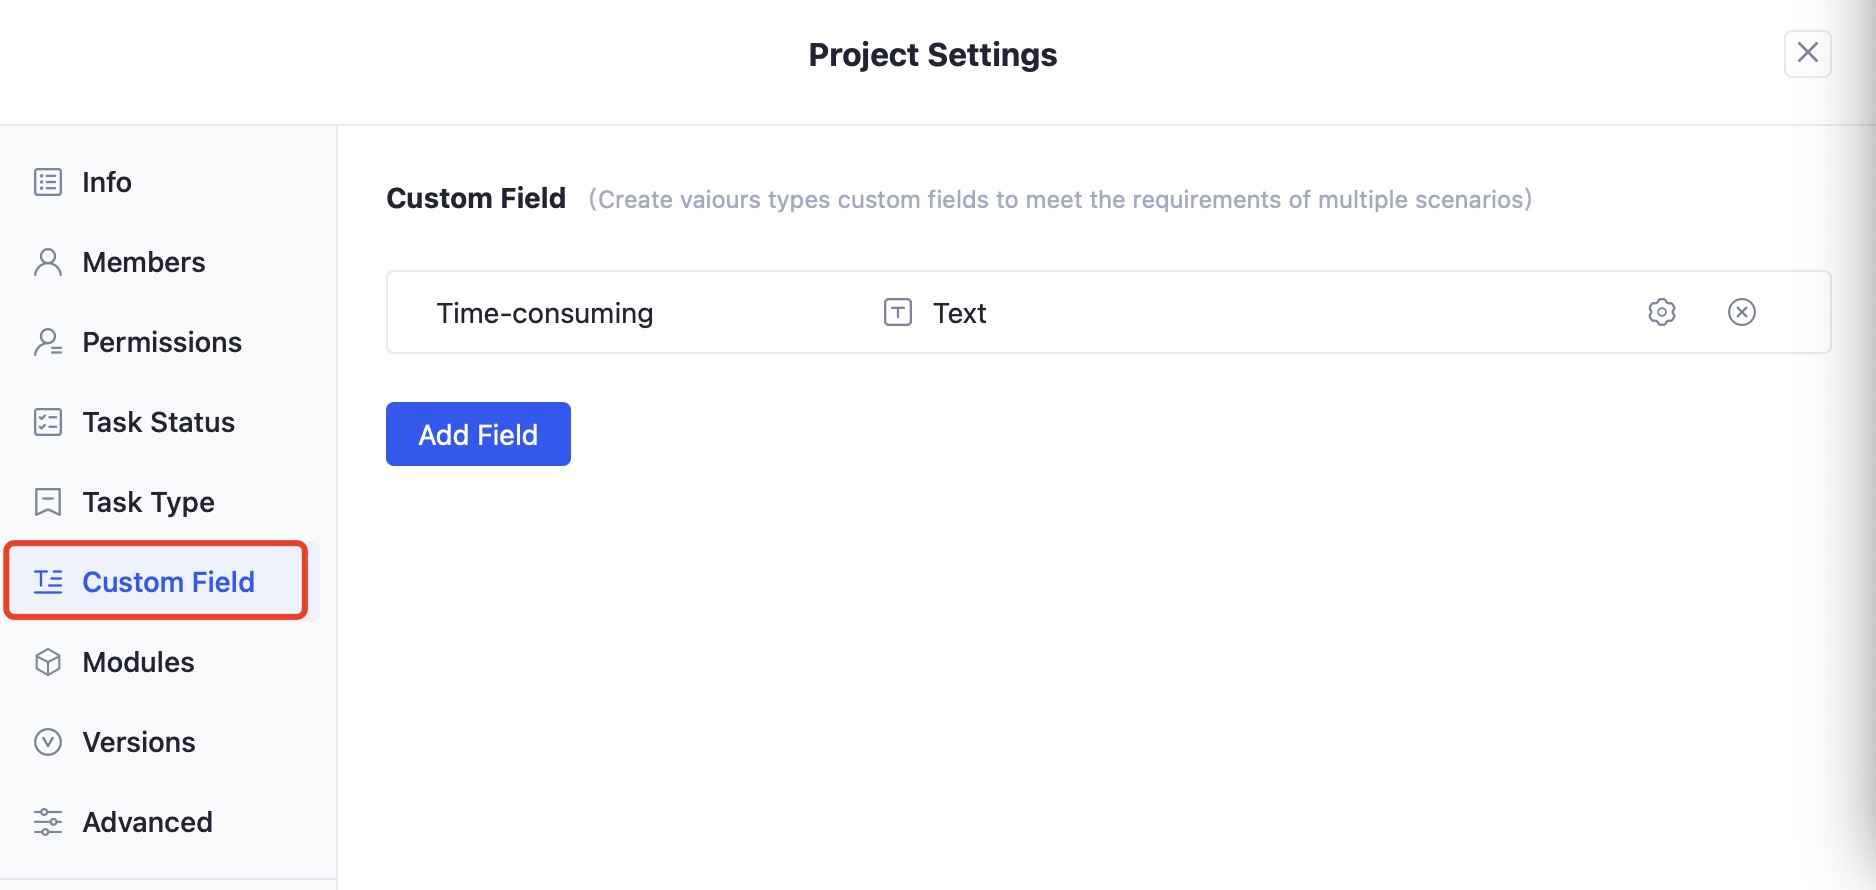This screenshot has width=1876, height=890.
Task: Select Task Status in the sidebar
Action: click(x=158, y=421)
